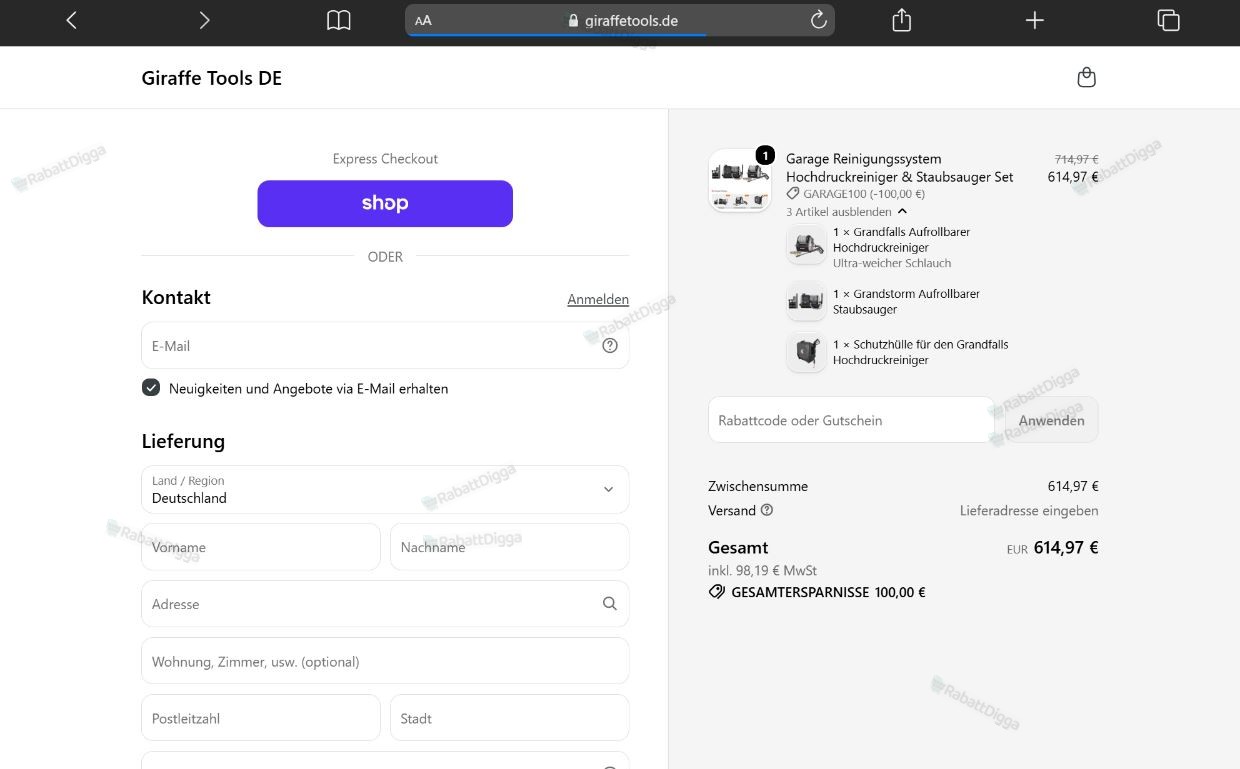Open a new tab with plus icon
The height and width of the screenshot is (769, 1240).
1034,20
